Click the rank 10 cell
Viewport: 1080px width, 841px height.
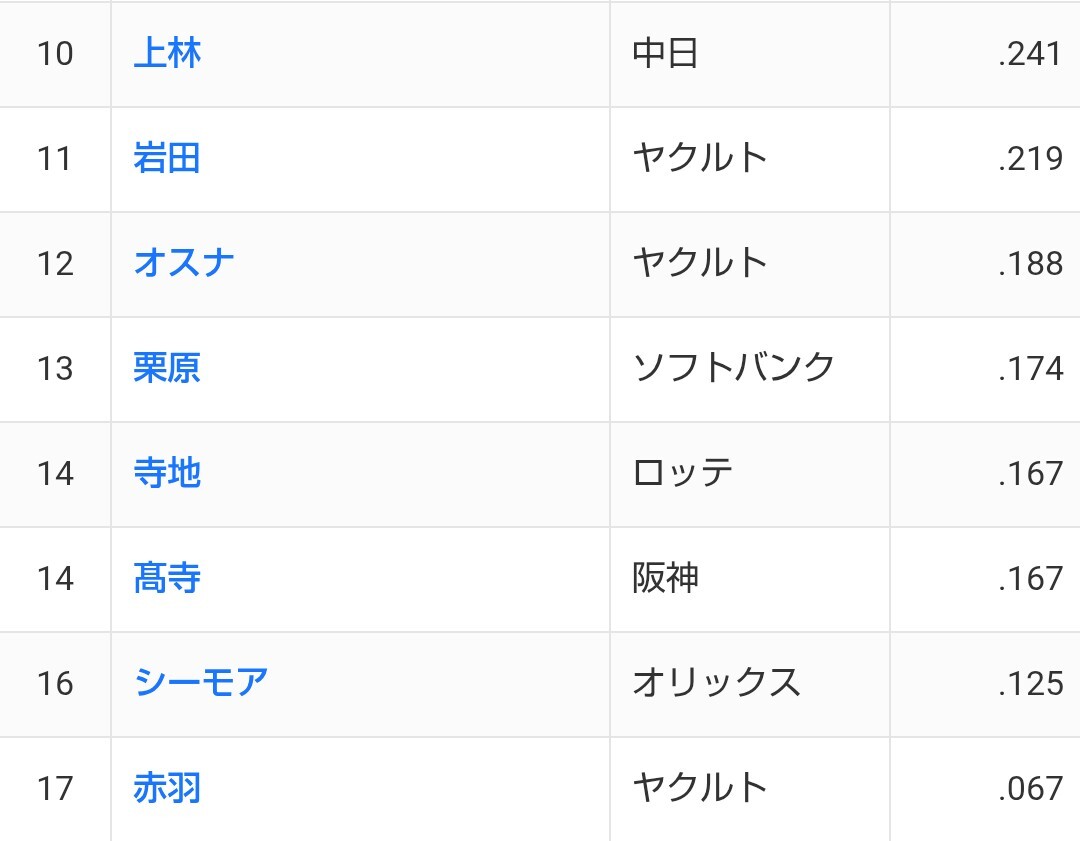click(x=55, y=54)
